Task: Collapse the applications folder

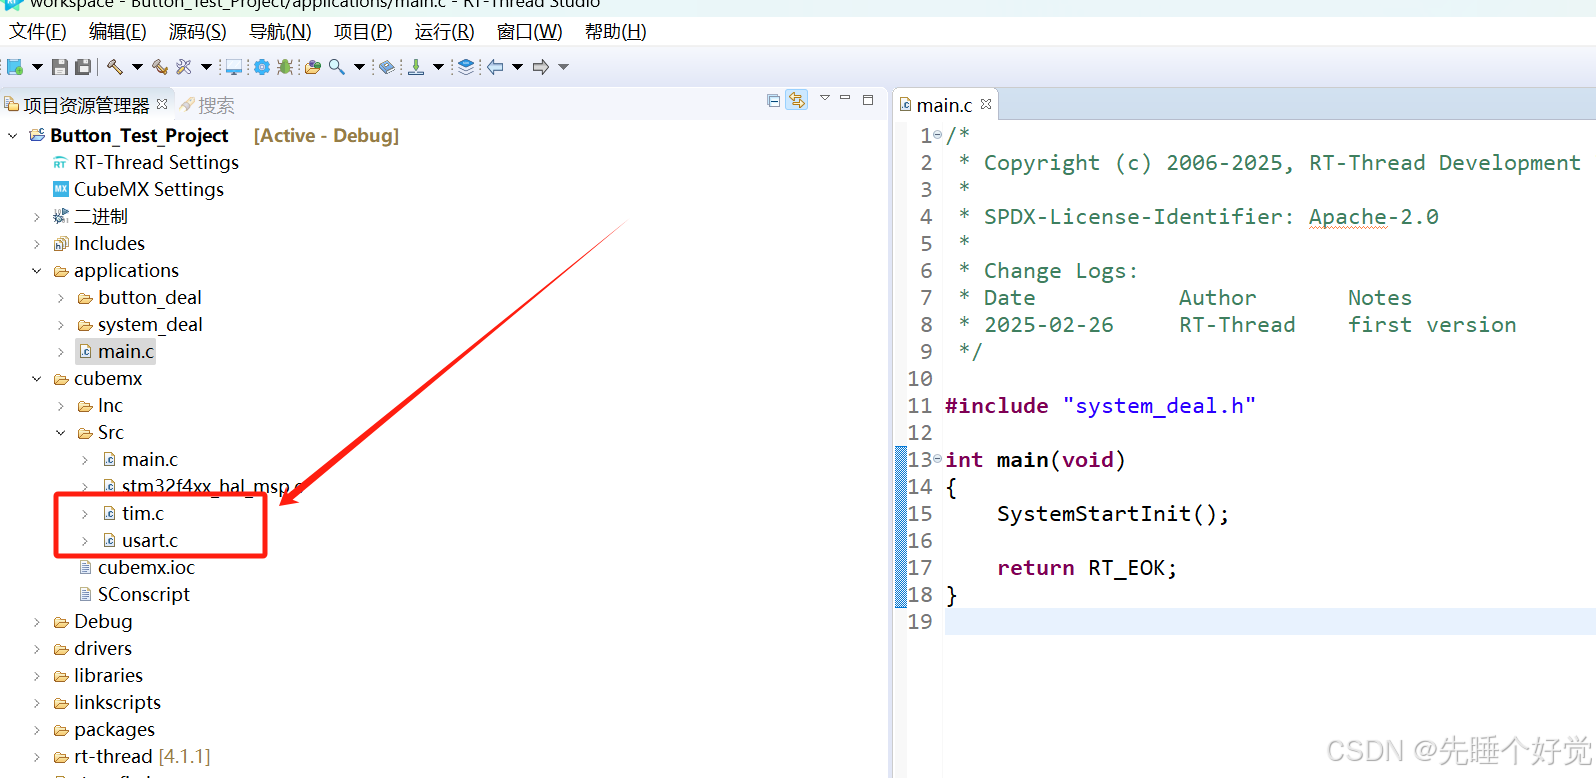Action: [37, 270]
